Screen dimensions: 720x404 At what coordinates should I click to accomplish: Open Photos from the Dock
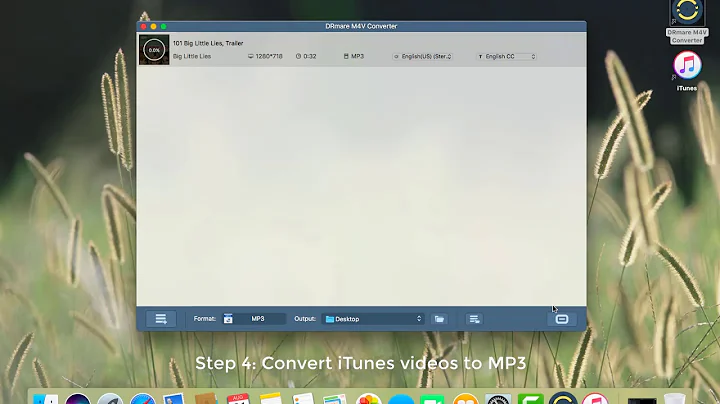369,398
